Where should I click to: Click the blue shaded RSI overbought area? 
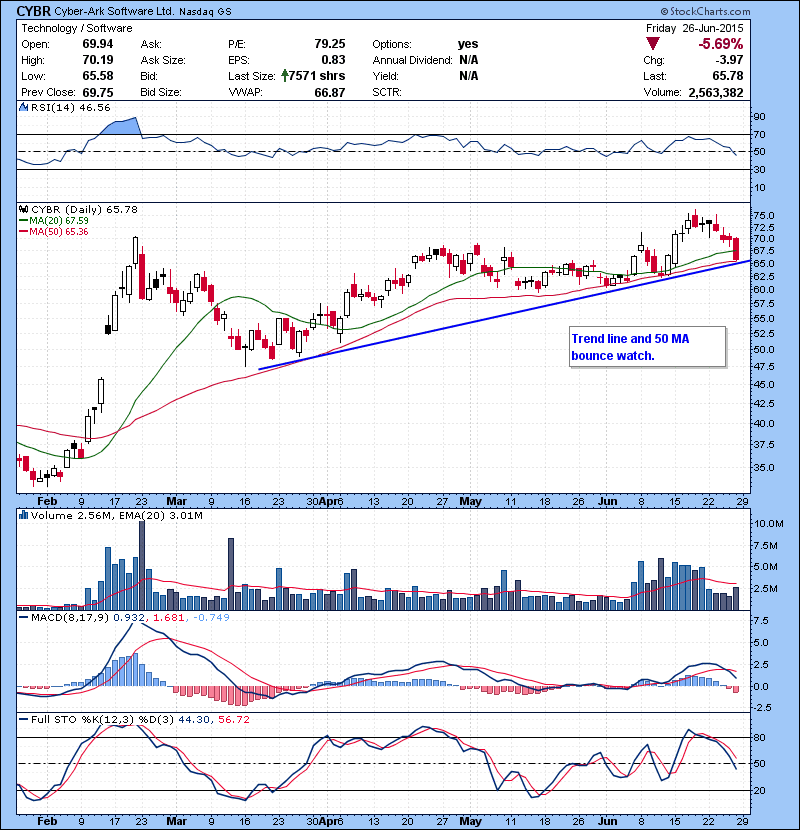pos(120,127)
